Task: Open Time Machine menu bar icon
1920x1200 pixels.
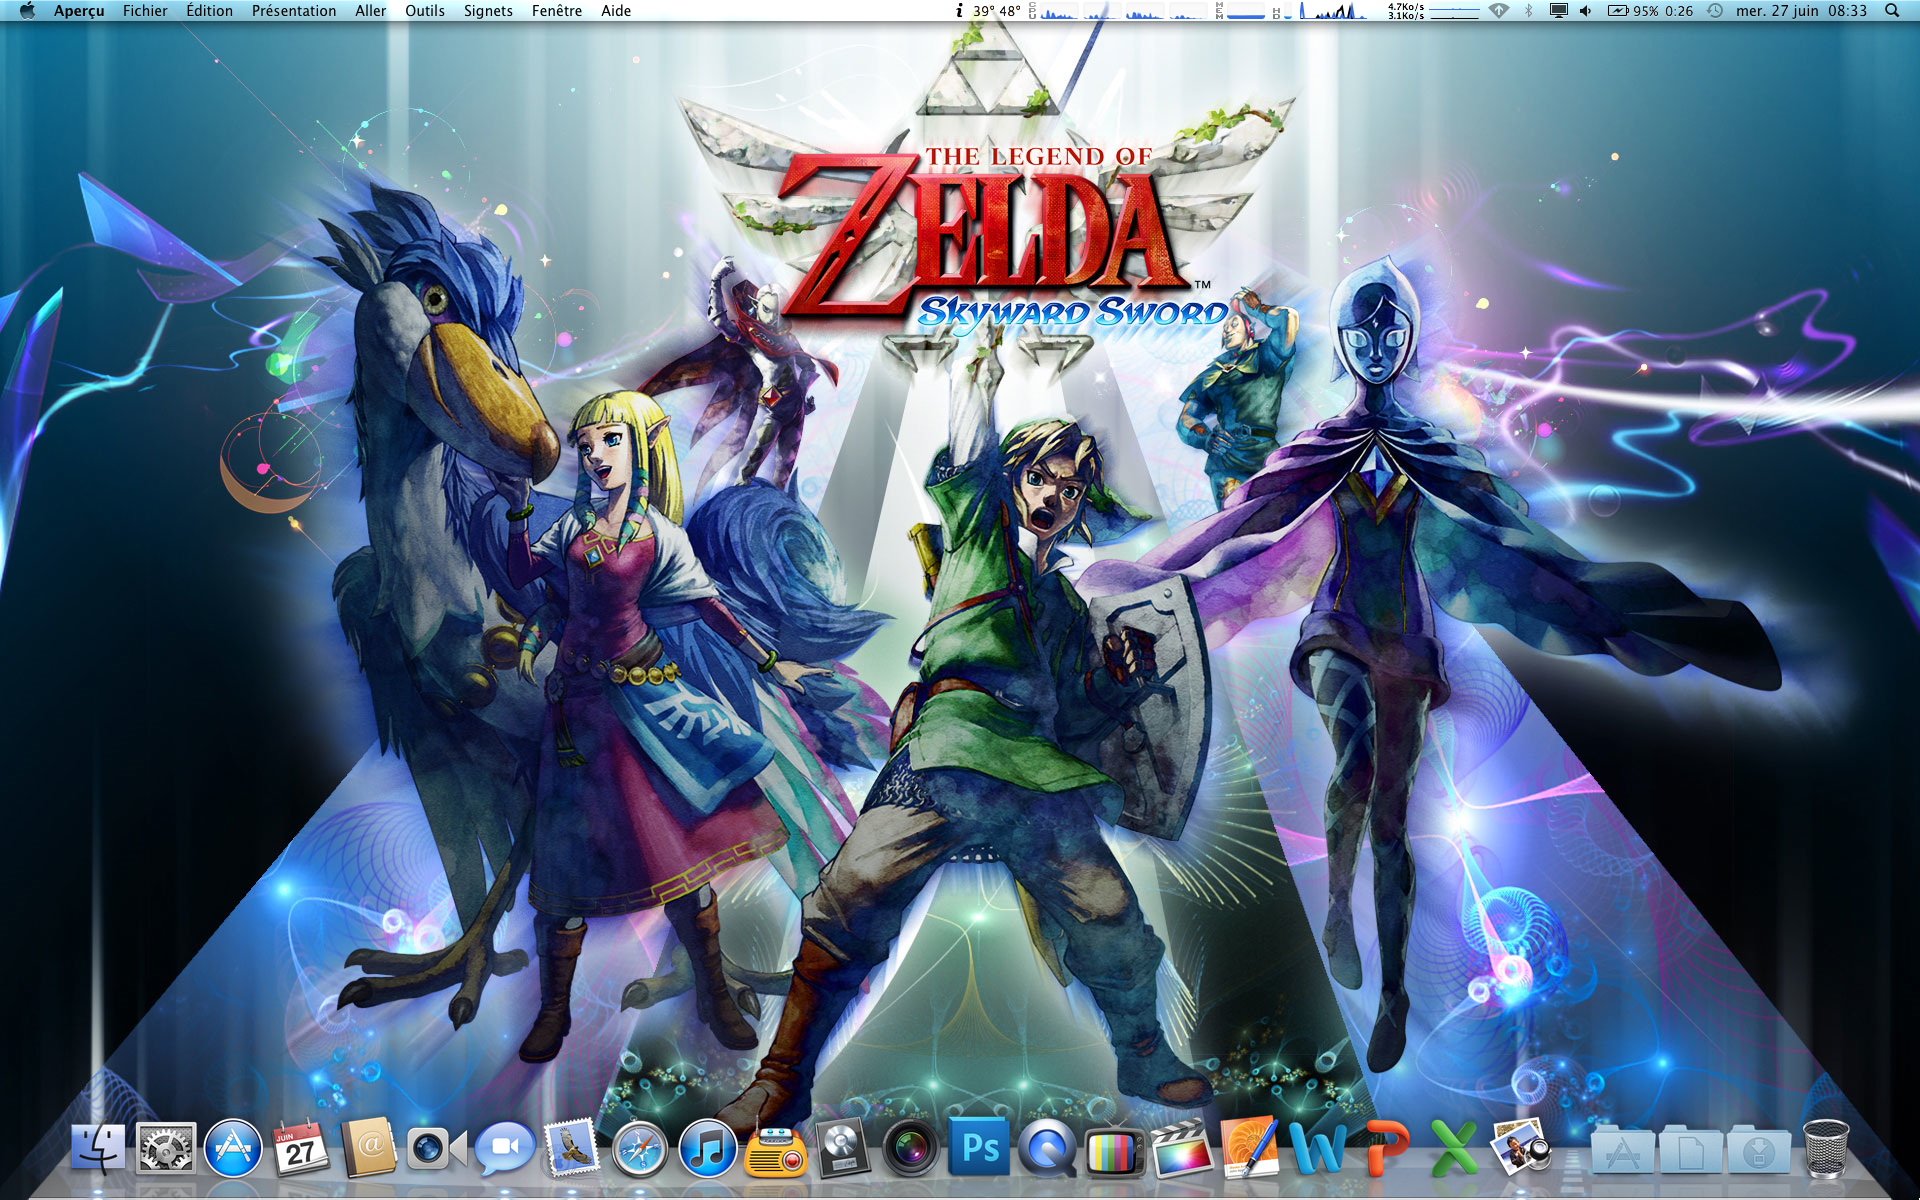Action: [x=1714, y=11]
